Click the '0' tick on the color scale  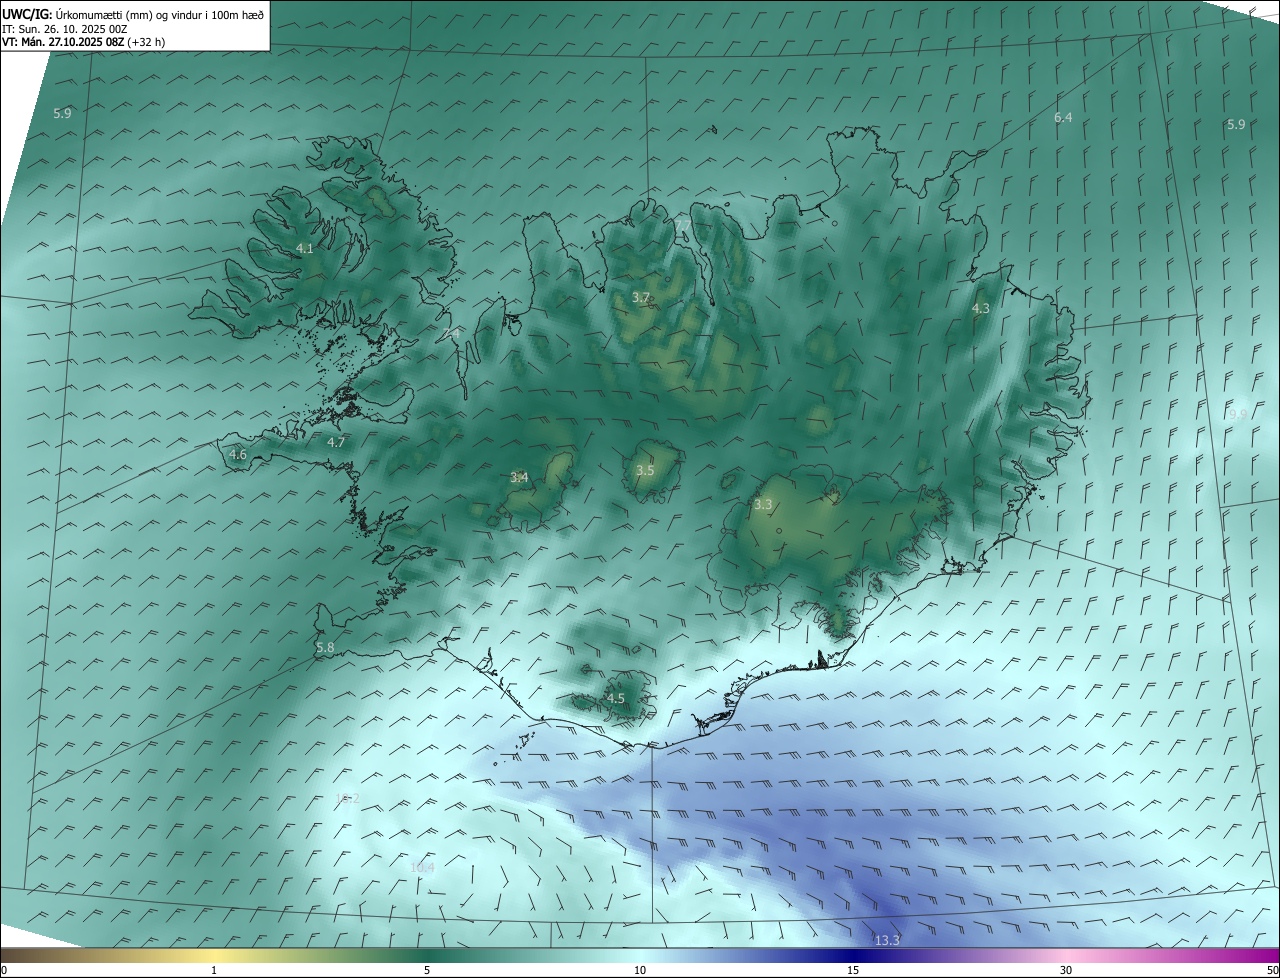[4, 970]
